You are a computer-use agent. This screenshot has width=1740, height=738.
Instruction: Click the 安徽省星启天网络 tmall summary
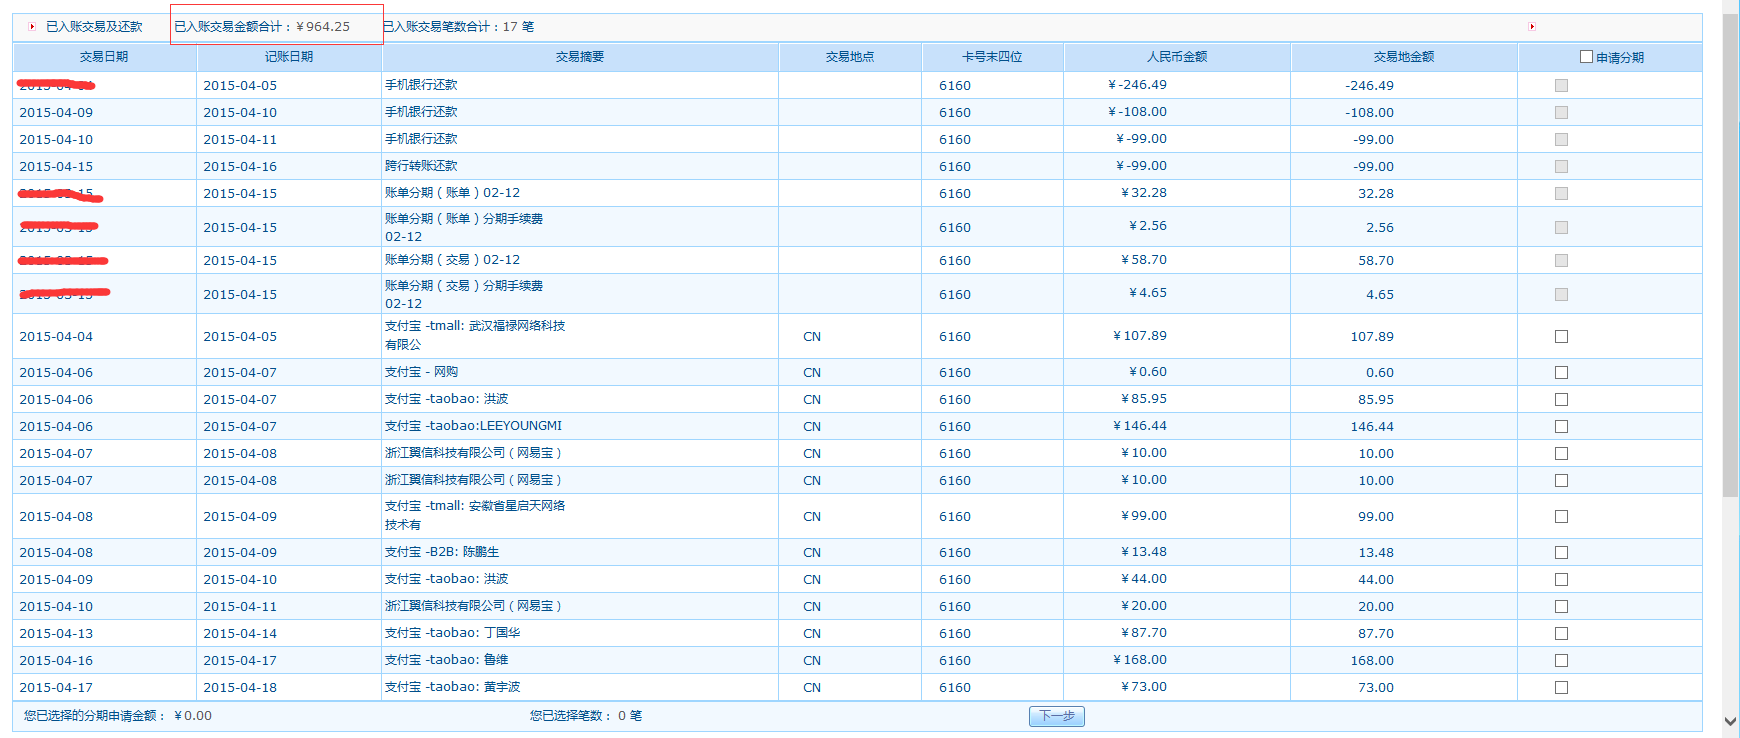[x=475, y=515]
